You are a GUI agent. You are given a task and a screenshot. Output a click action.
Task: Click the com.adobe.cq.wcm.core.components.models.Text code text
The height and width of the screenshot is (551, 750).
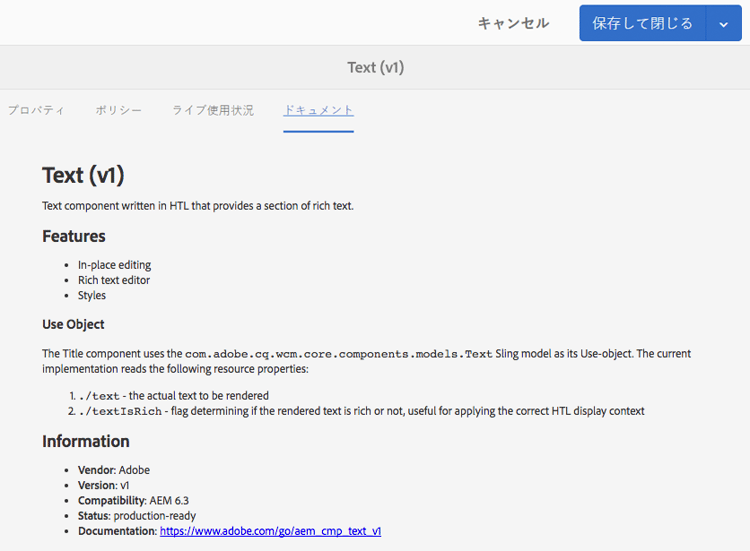click(x=339, y=354)
